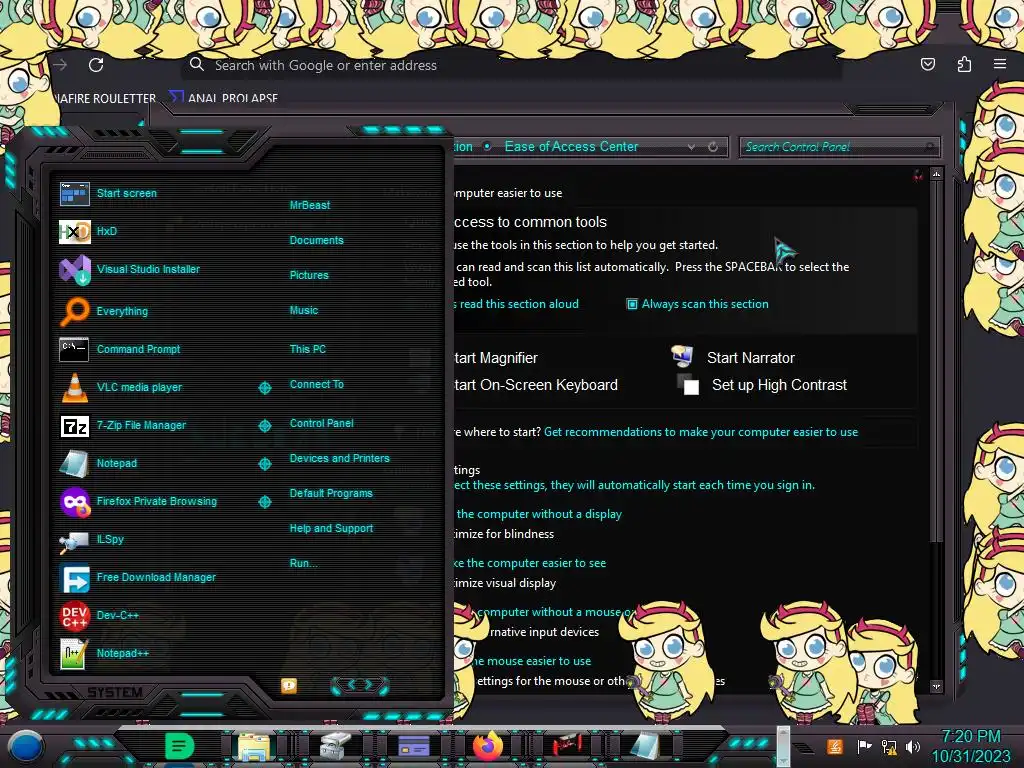Open the Action Center flag icon
Viewport: 1024px width, 768px height.
pos(864,746)
